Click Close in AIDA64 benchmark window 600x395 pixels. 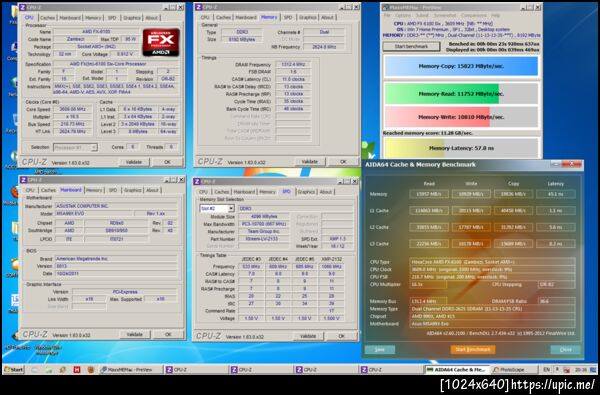pos(565,349)
